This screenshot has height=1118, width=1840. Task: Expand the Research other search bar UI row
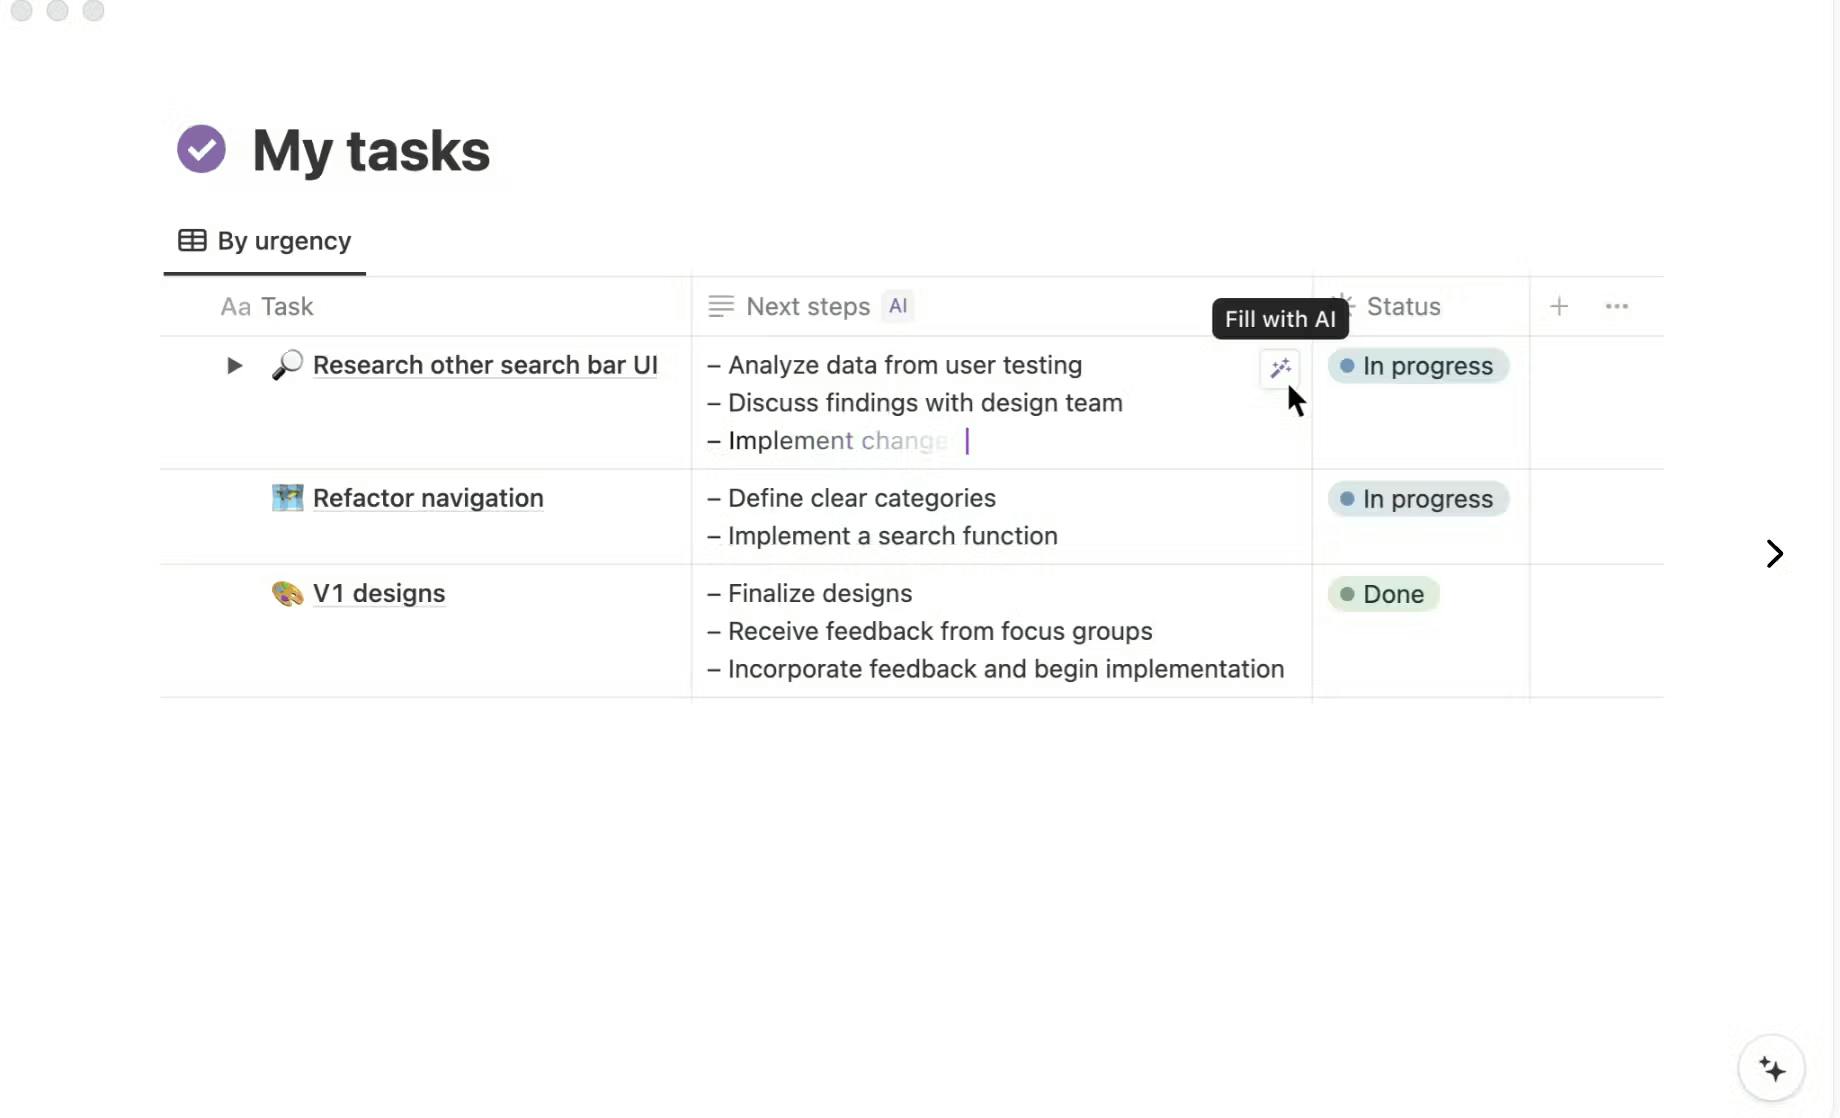(x=233, y=365)
